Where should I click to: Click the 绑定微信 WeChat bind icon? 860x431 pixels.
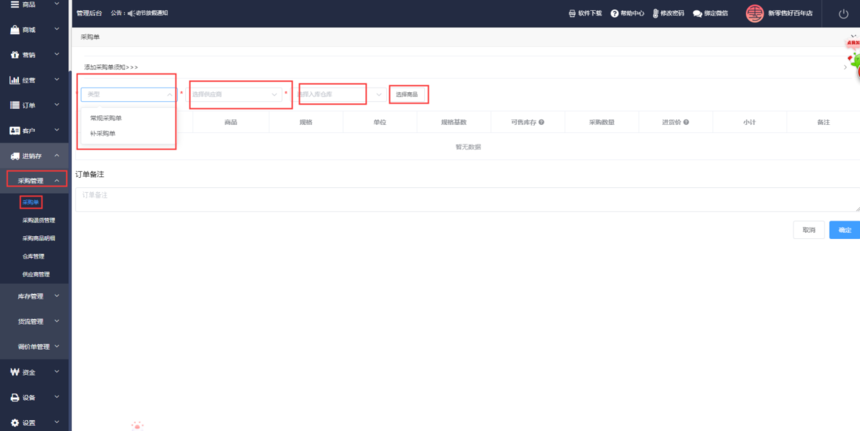[x=697, y=14]
